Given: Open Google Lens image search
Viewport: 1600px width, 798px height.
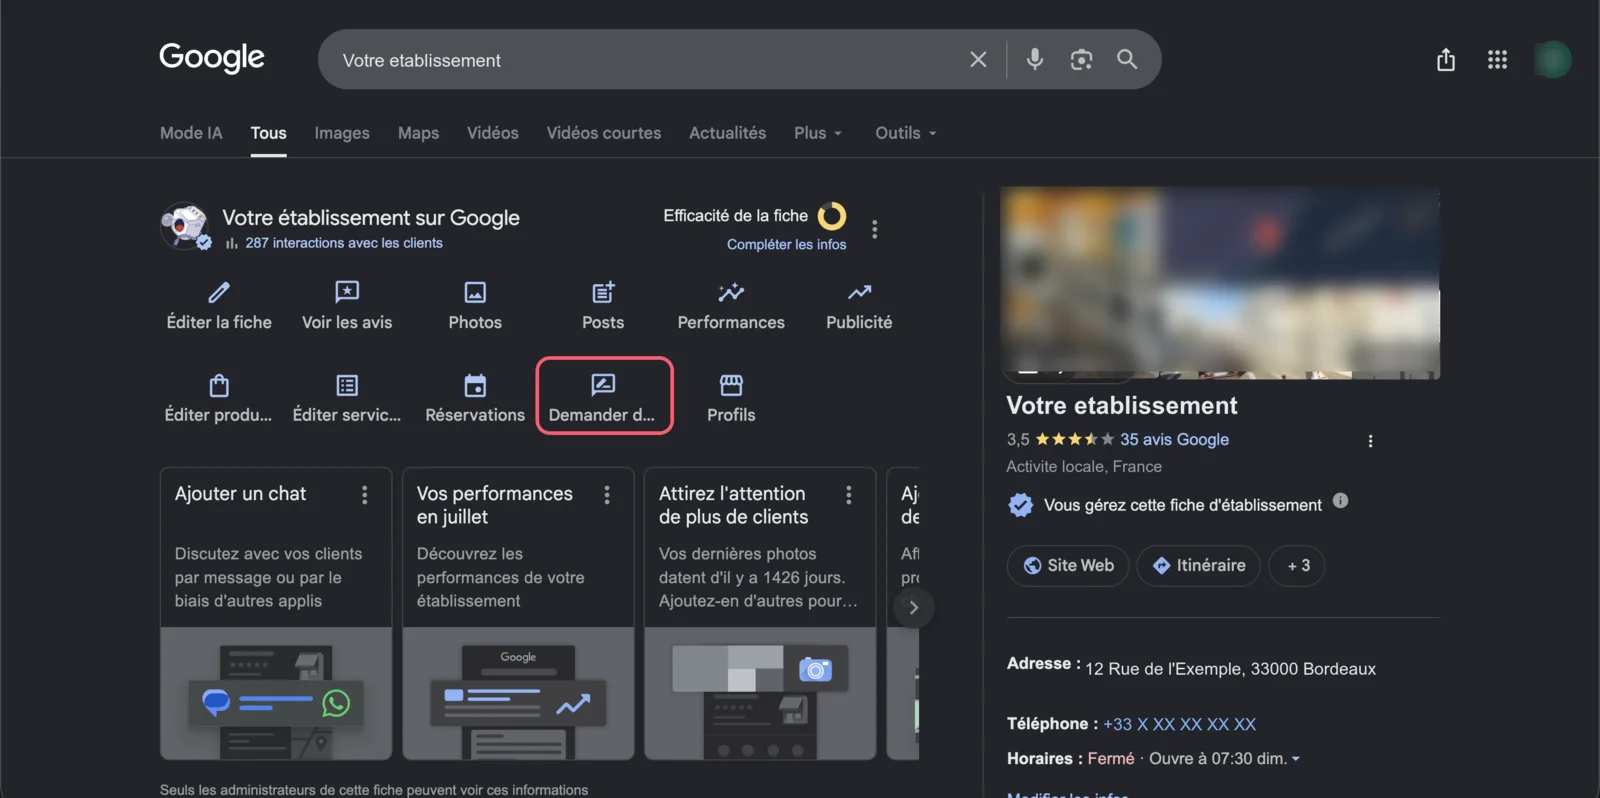Looking at the screenshot, I should pos(1081,60).
